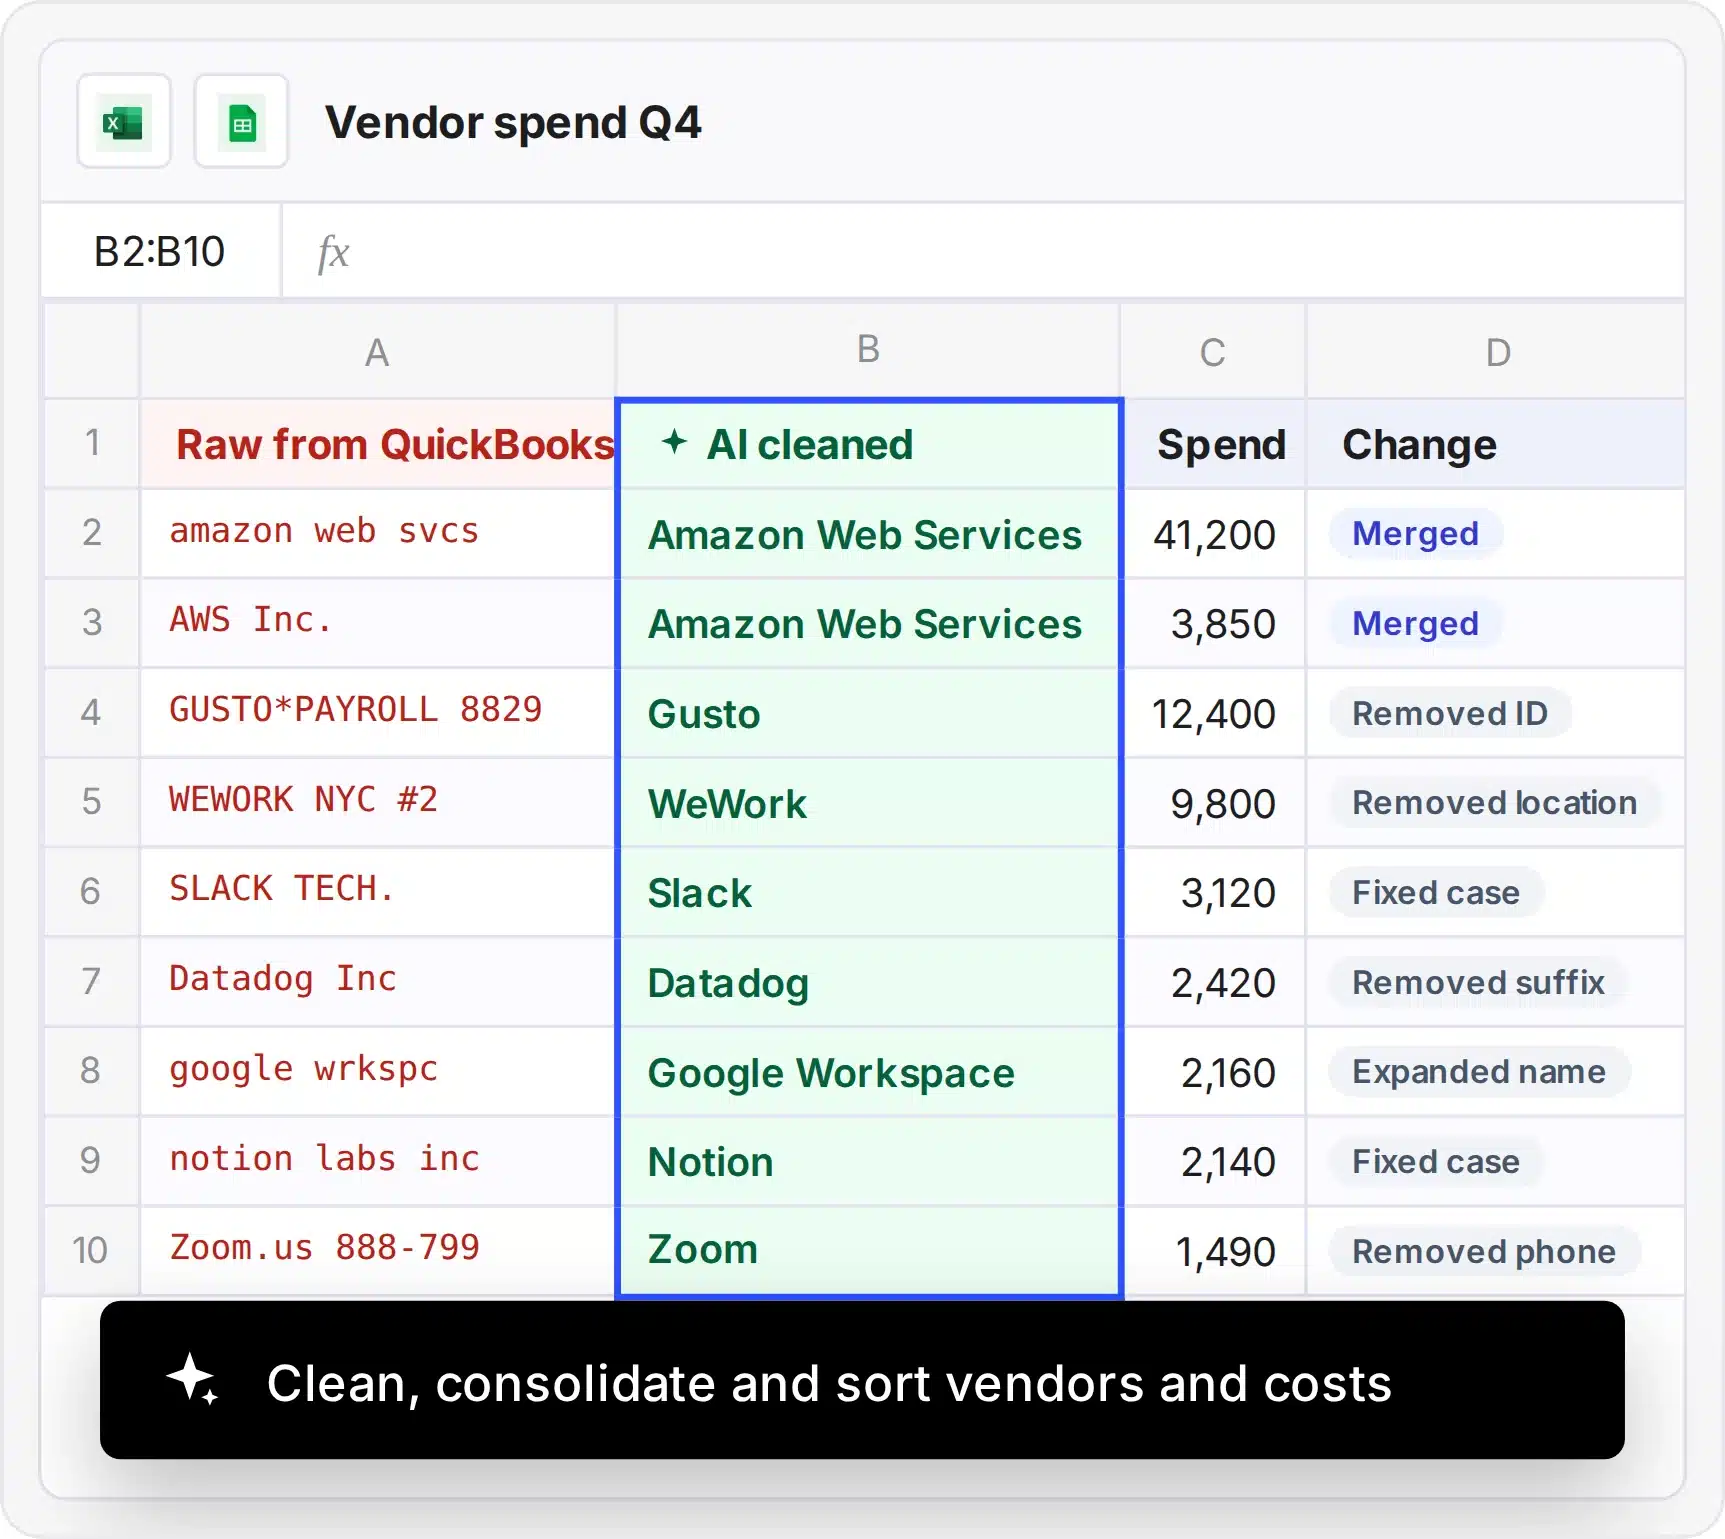Click the Raw from QuickBooks header cell
The width and height of the screenshot is (1725, 1539).
point(378,444)
